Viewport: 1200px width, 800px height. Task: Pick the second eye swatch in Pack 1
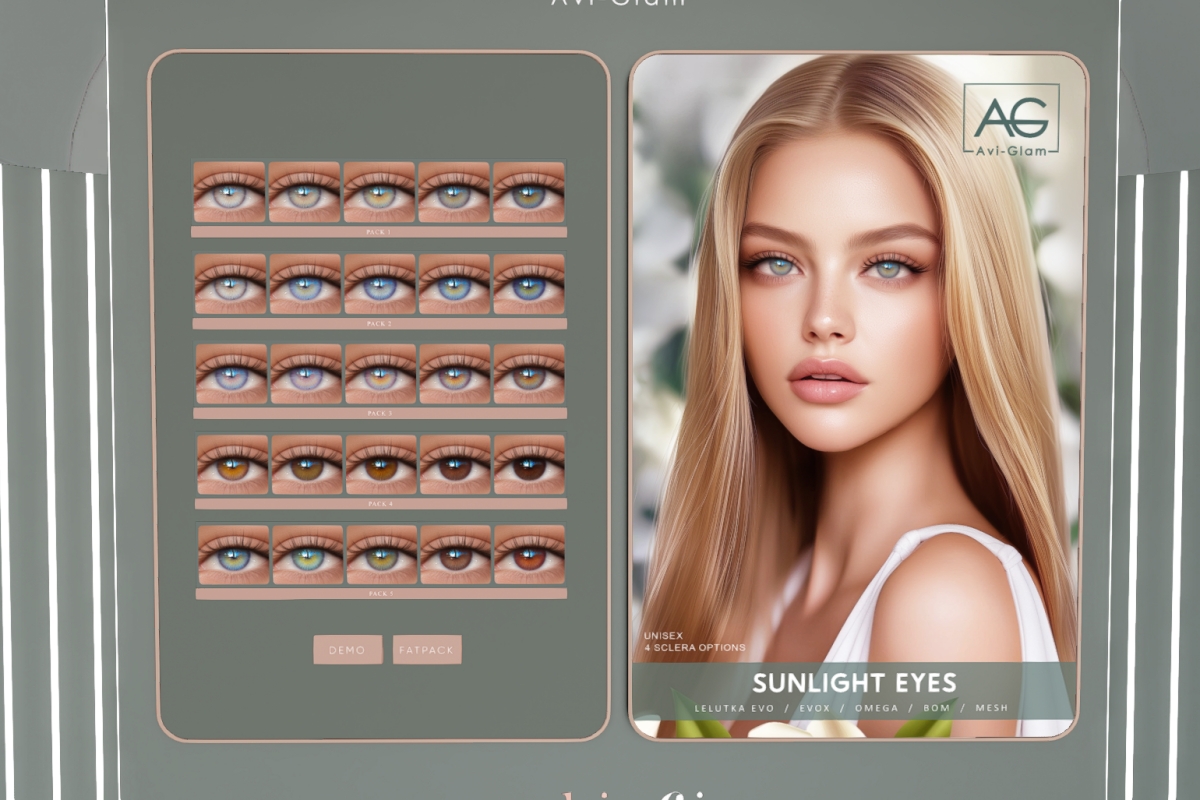click(x=304, y=192)
